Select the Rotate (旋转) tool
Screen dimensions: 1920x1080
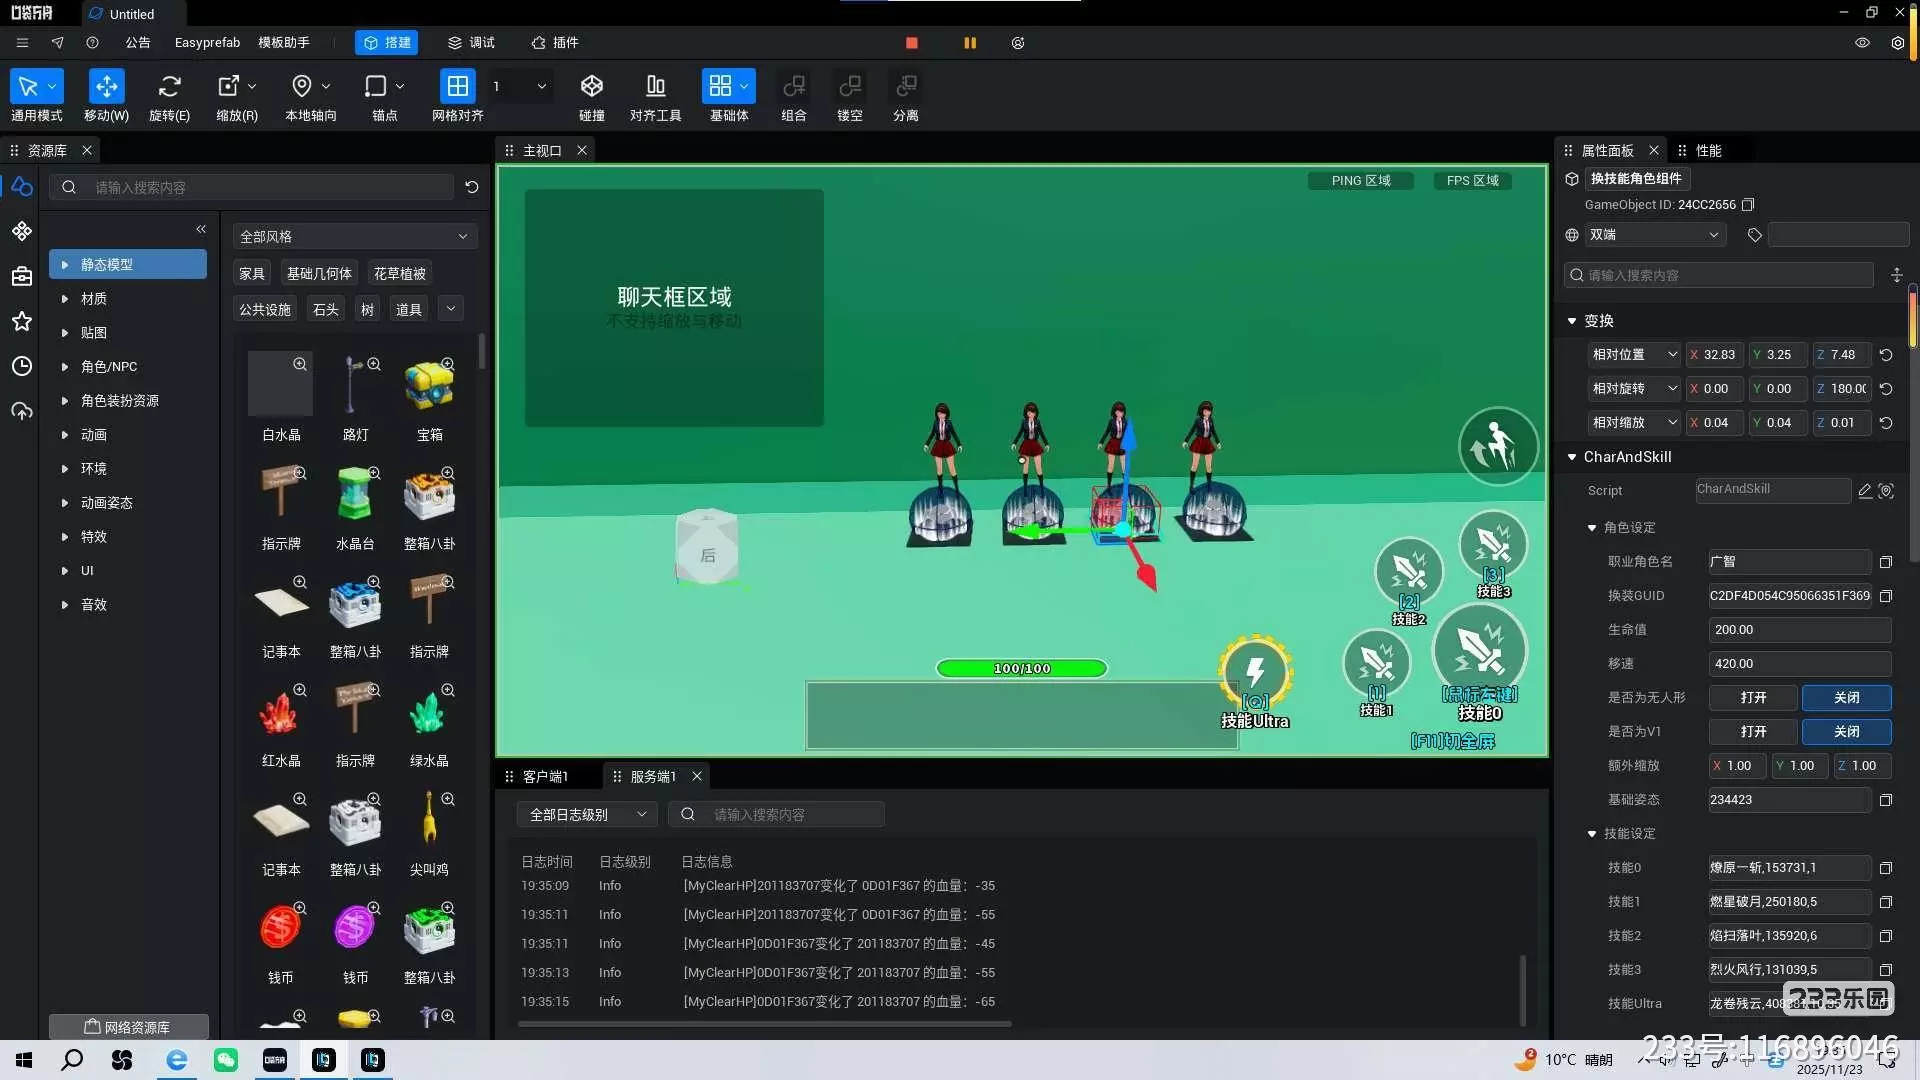tap(169, 87)
